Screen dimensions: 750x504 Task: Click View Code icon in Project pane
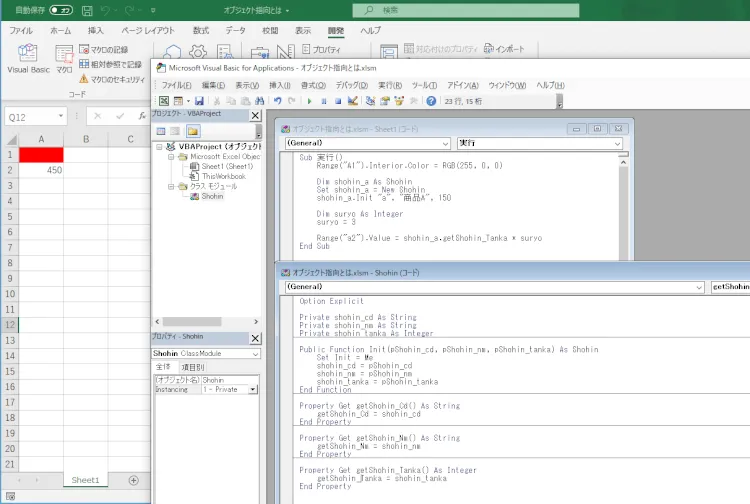(161, 131)
